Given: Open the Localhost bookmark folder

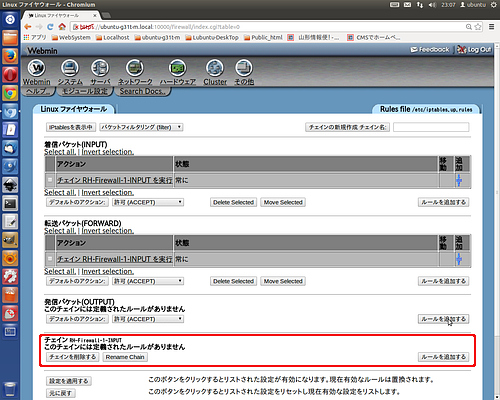Looking at the screenshot, I should 113,38.
